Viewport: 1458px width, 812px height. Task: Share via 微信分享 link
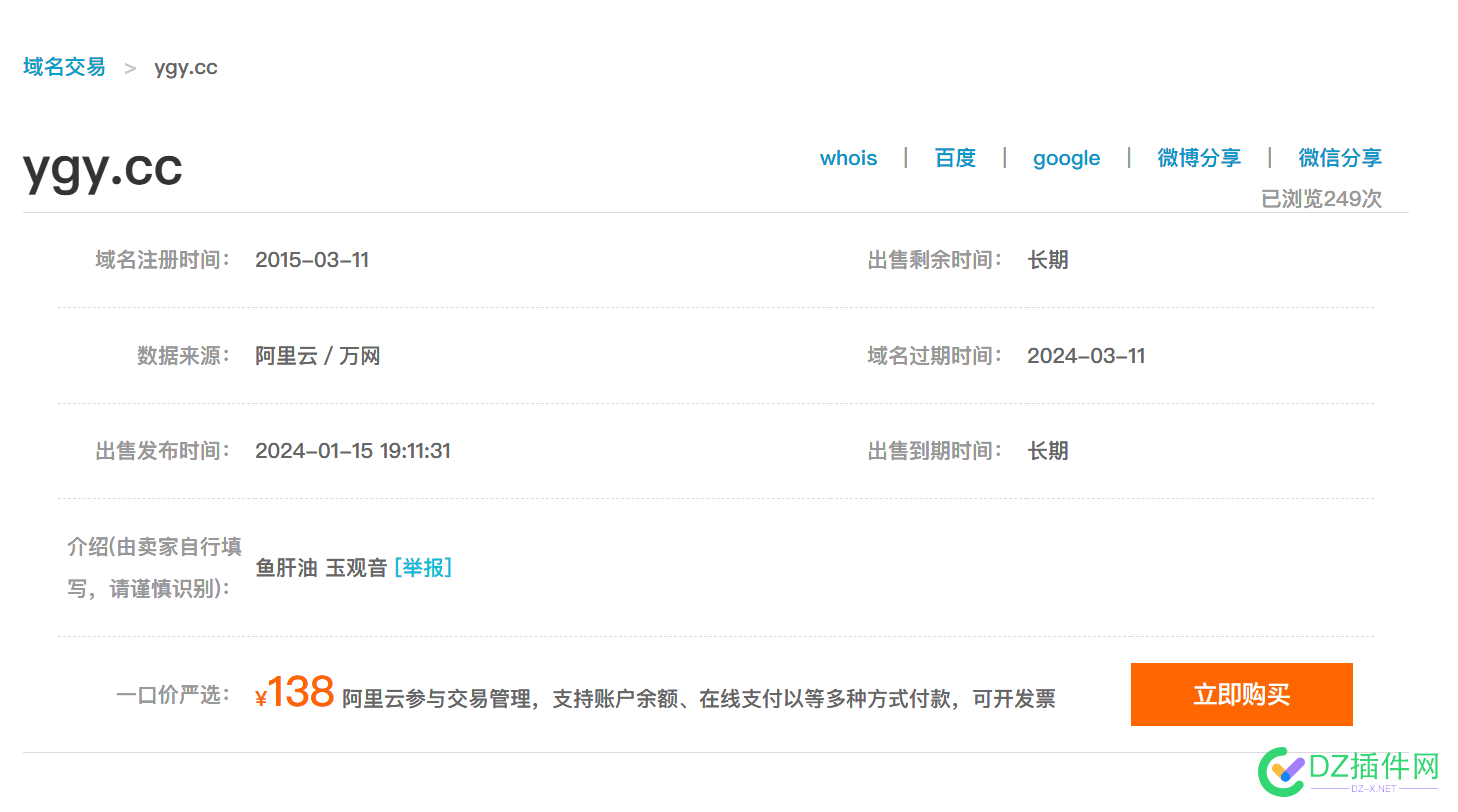coord(1340,158)
